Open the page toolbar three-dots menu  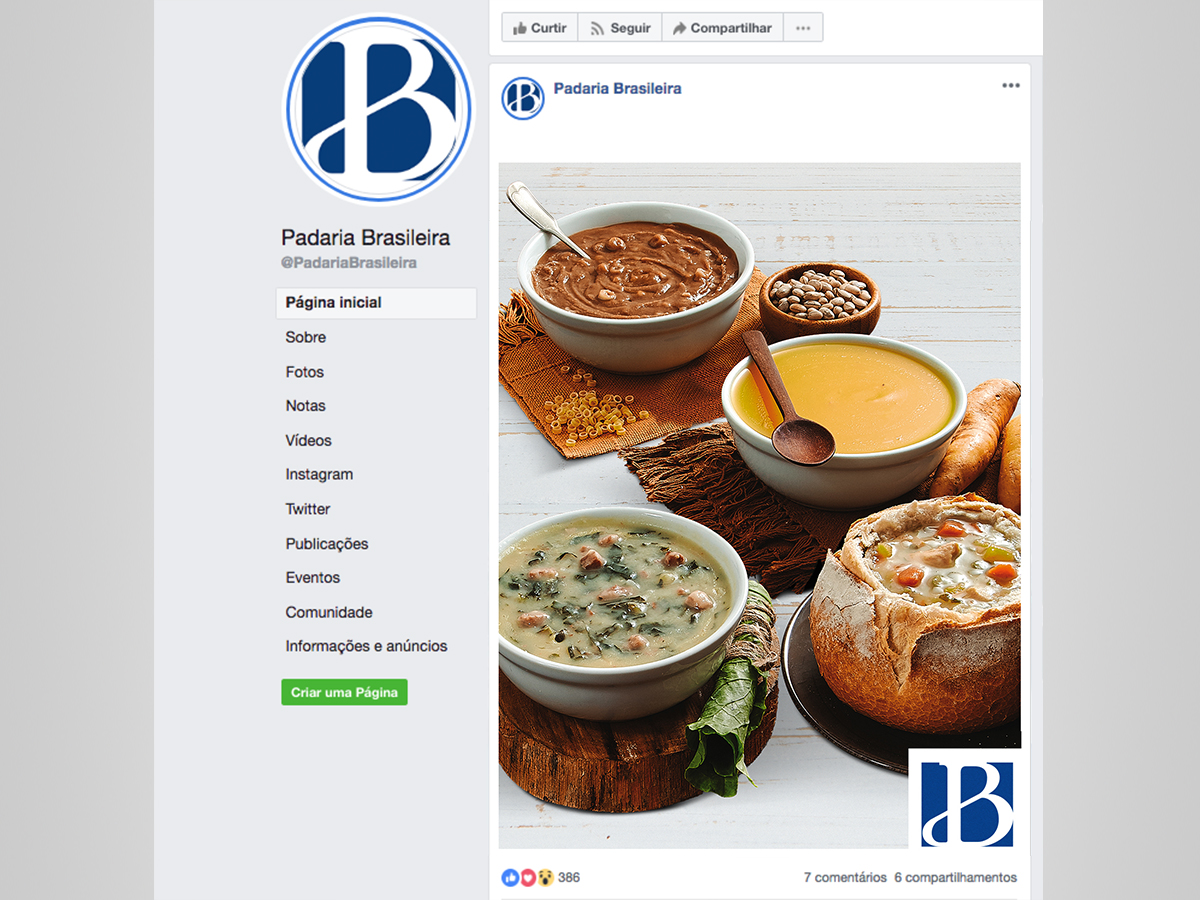803,28
